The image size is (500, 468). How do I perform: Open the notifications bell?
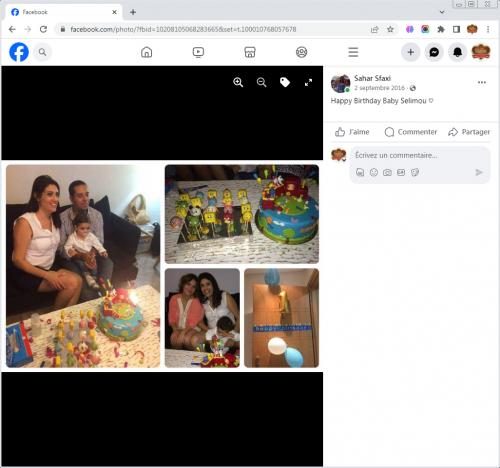(x=457, y=52)
